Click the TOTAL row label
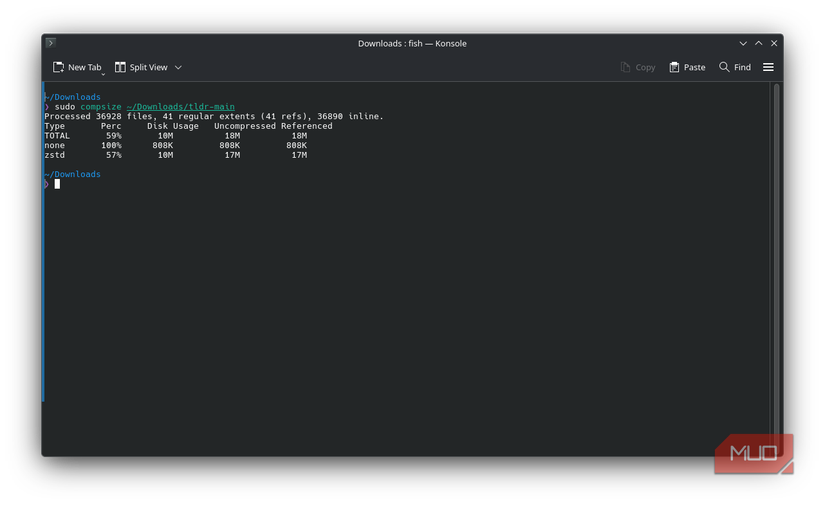This screenshot has height=506, width=825. [57, 136]
